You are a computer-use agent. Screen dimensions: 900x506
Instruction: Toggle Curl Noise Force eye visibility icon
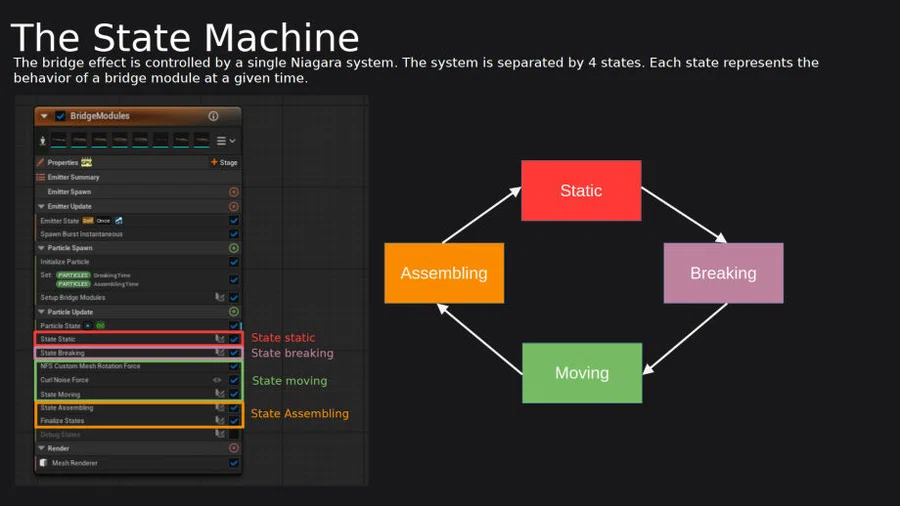click(x=217, y=380)
